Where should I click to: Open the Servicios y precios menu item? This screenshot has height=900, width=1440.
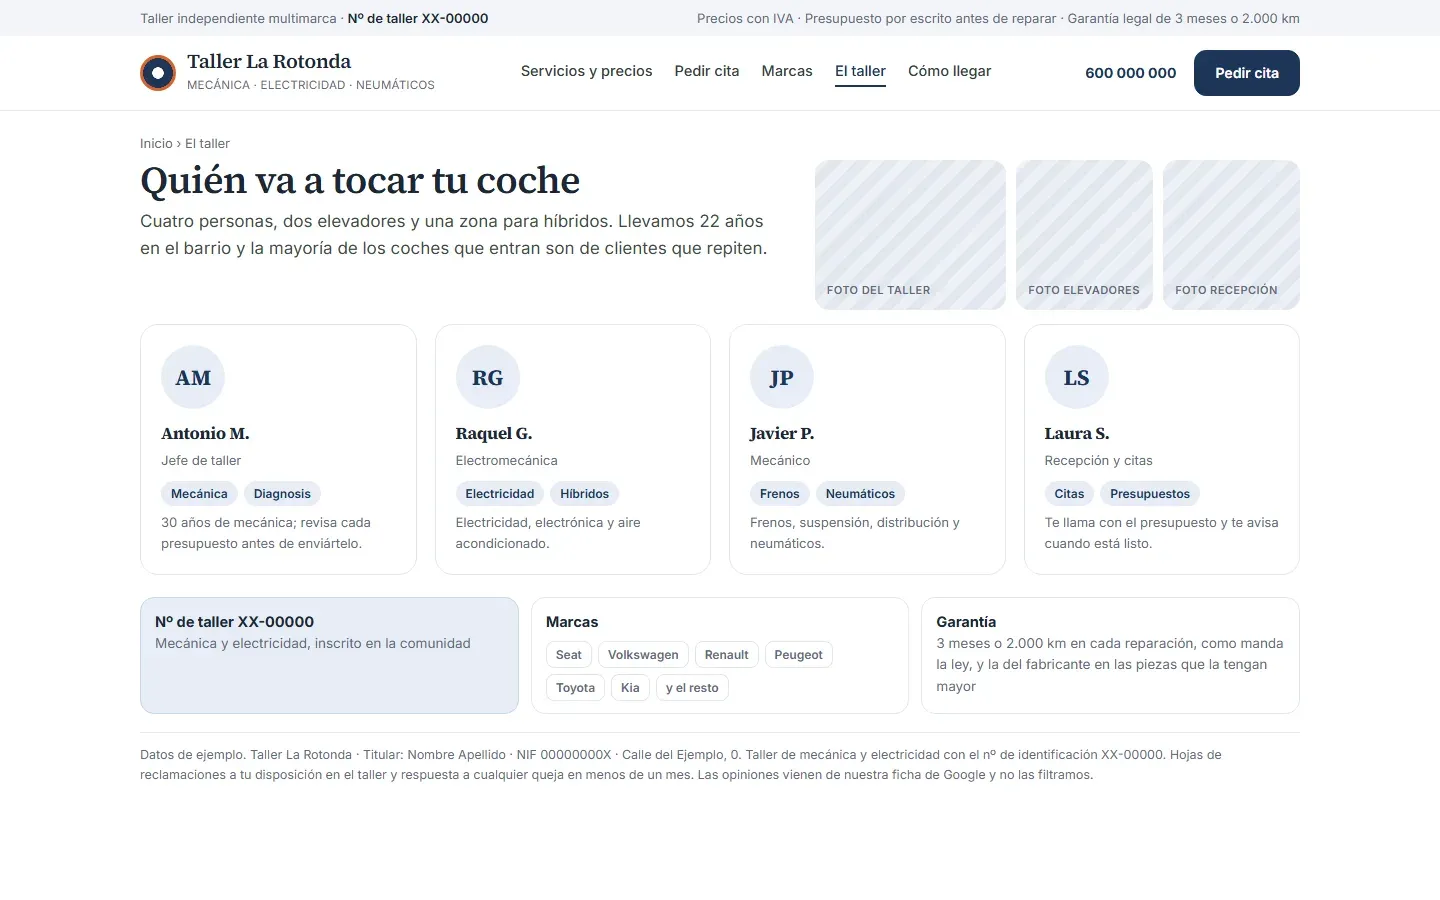point(586,71)
